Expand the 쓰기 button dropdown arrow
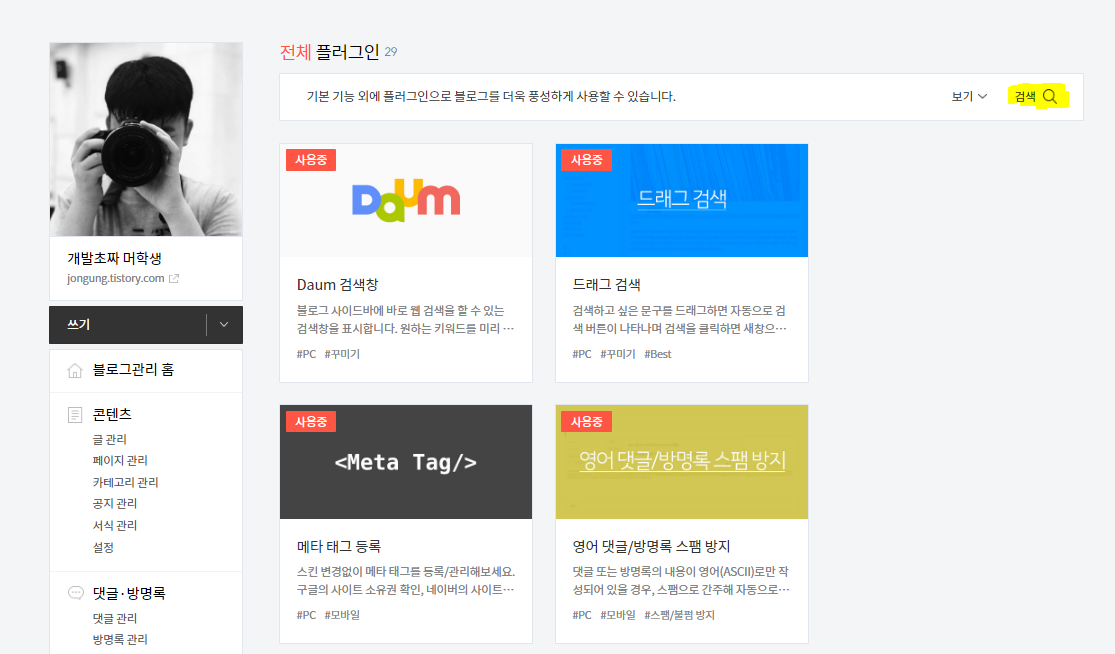The width and height of the screenshot is (1115, 654). (224, 325)
